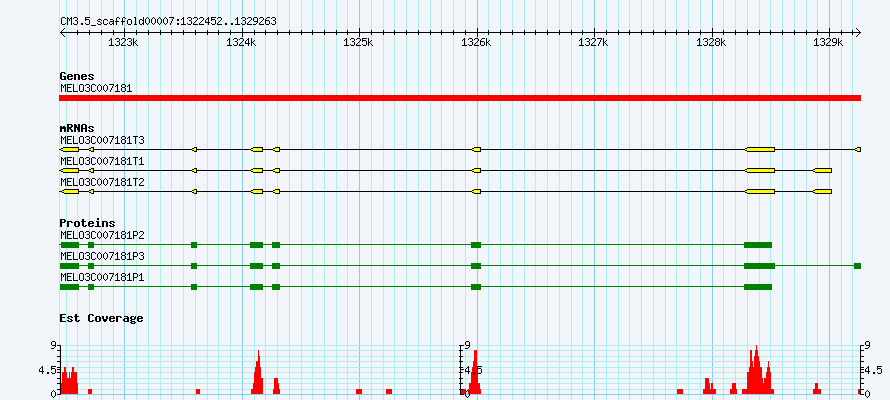Open the MELO3C007181T2 transcript label

102,183
